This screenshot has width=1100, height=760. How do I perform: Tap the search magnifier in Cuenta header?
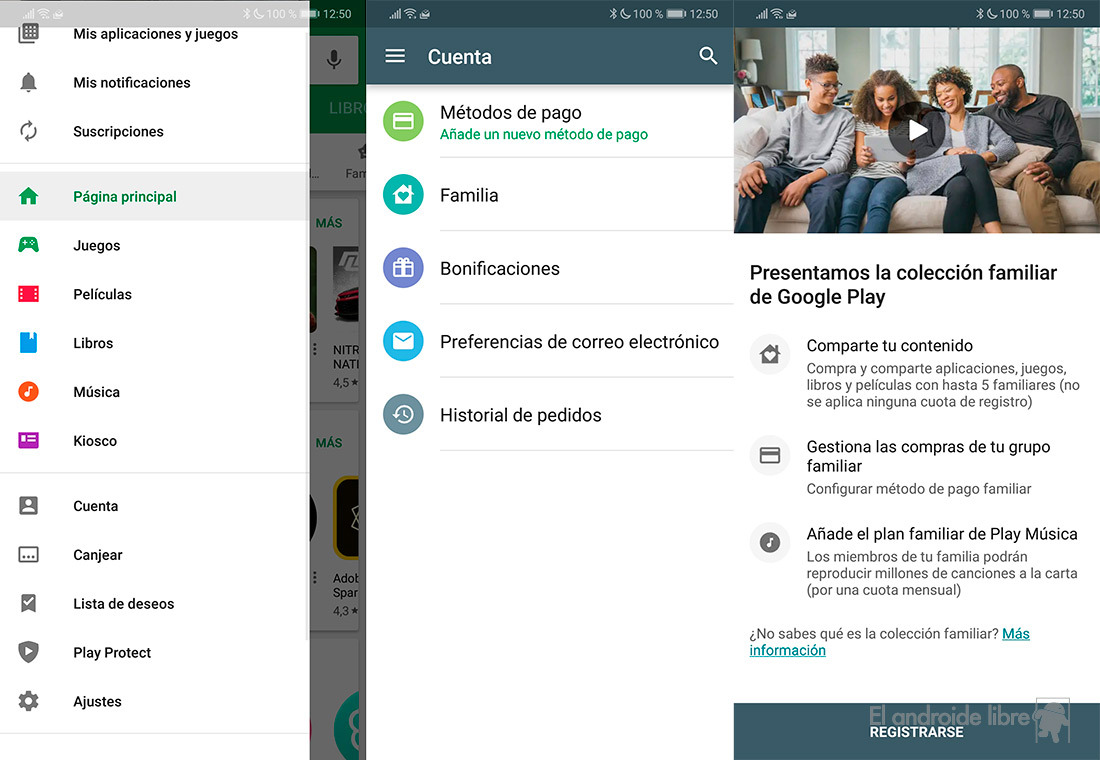708,56
